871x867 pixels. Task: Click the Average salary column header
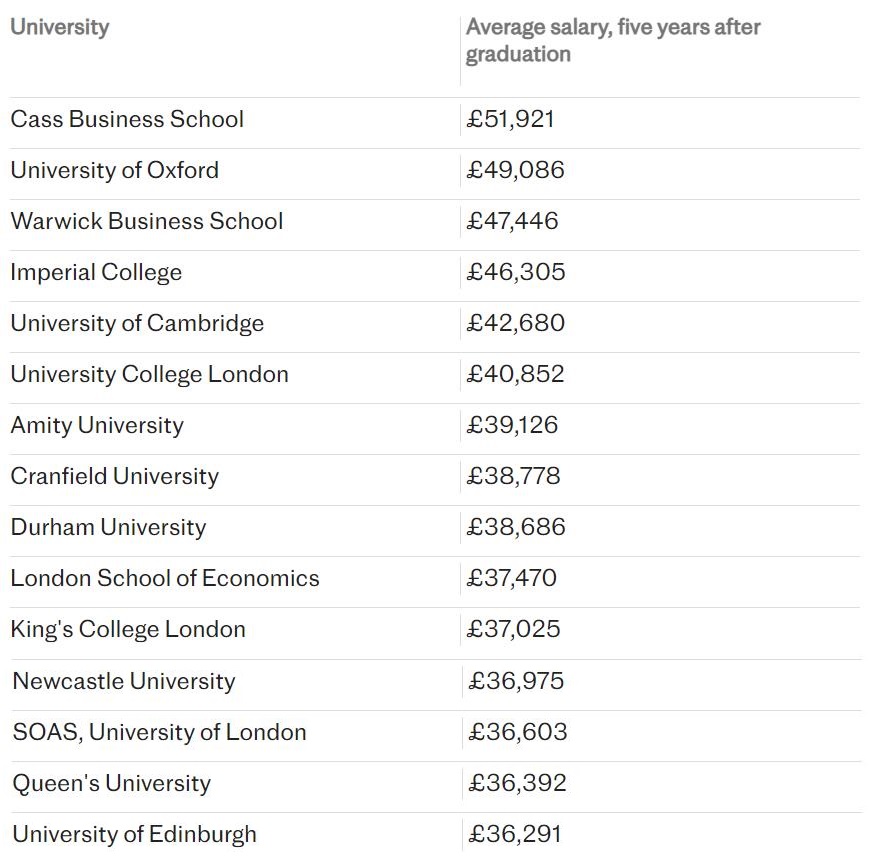click(613, 40)
